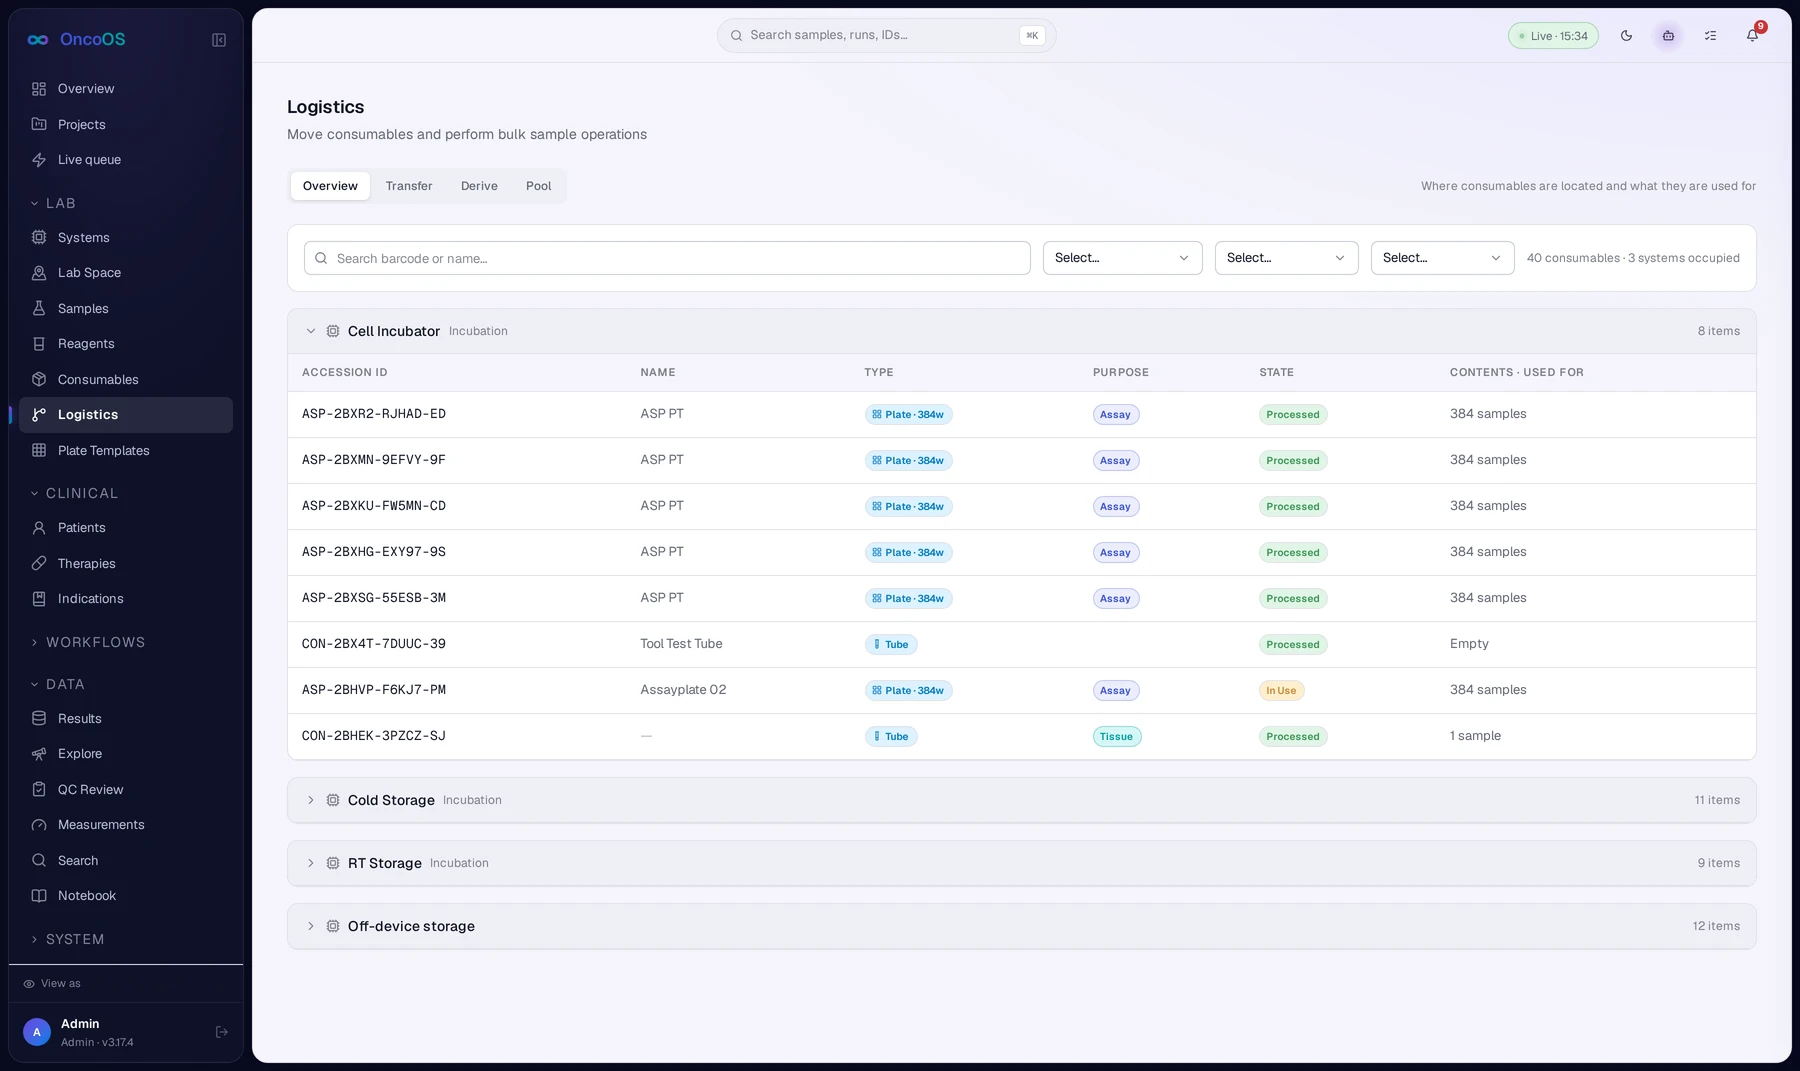
Task: Go to Projects page
Action: click(x=126, y=125)
